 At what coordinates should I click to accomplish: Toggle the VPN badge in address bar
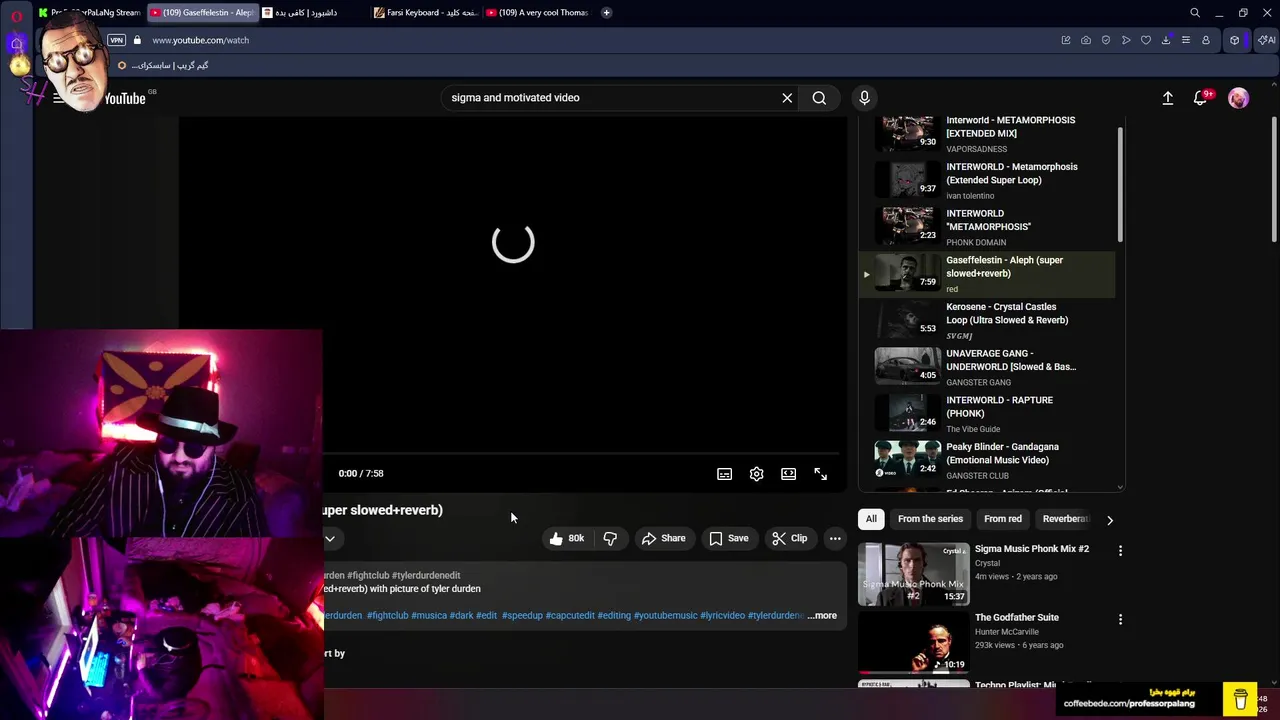pos(117,40)
